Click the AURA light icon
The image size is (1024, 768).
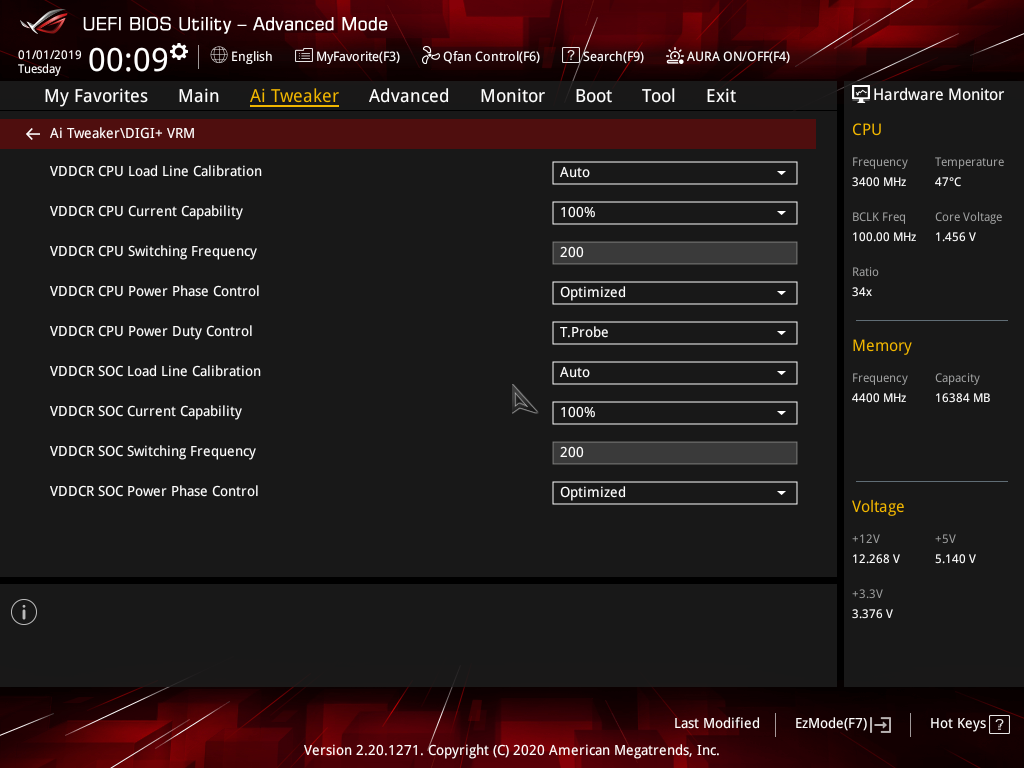(x=675, y=56)
